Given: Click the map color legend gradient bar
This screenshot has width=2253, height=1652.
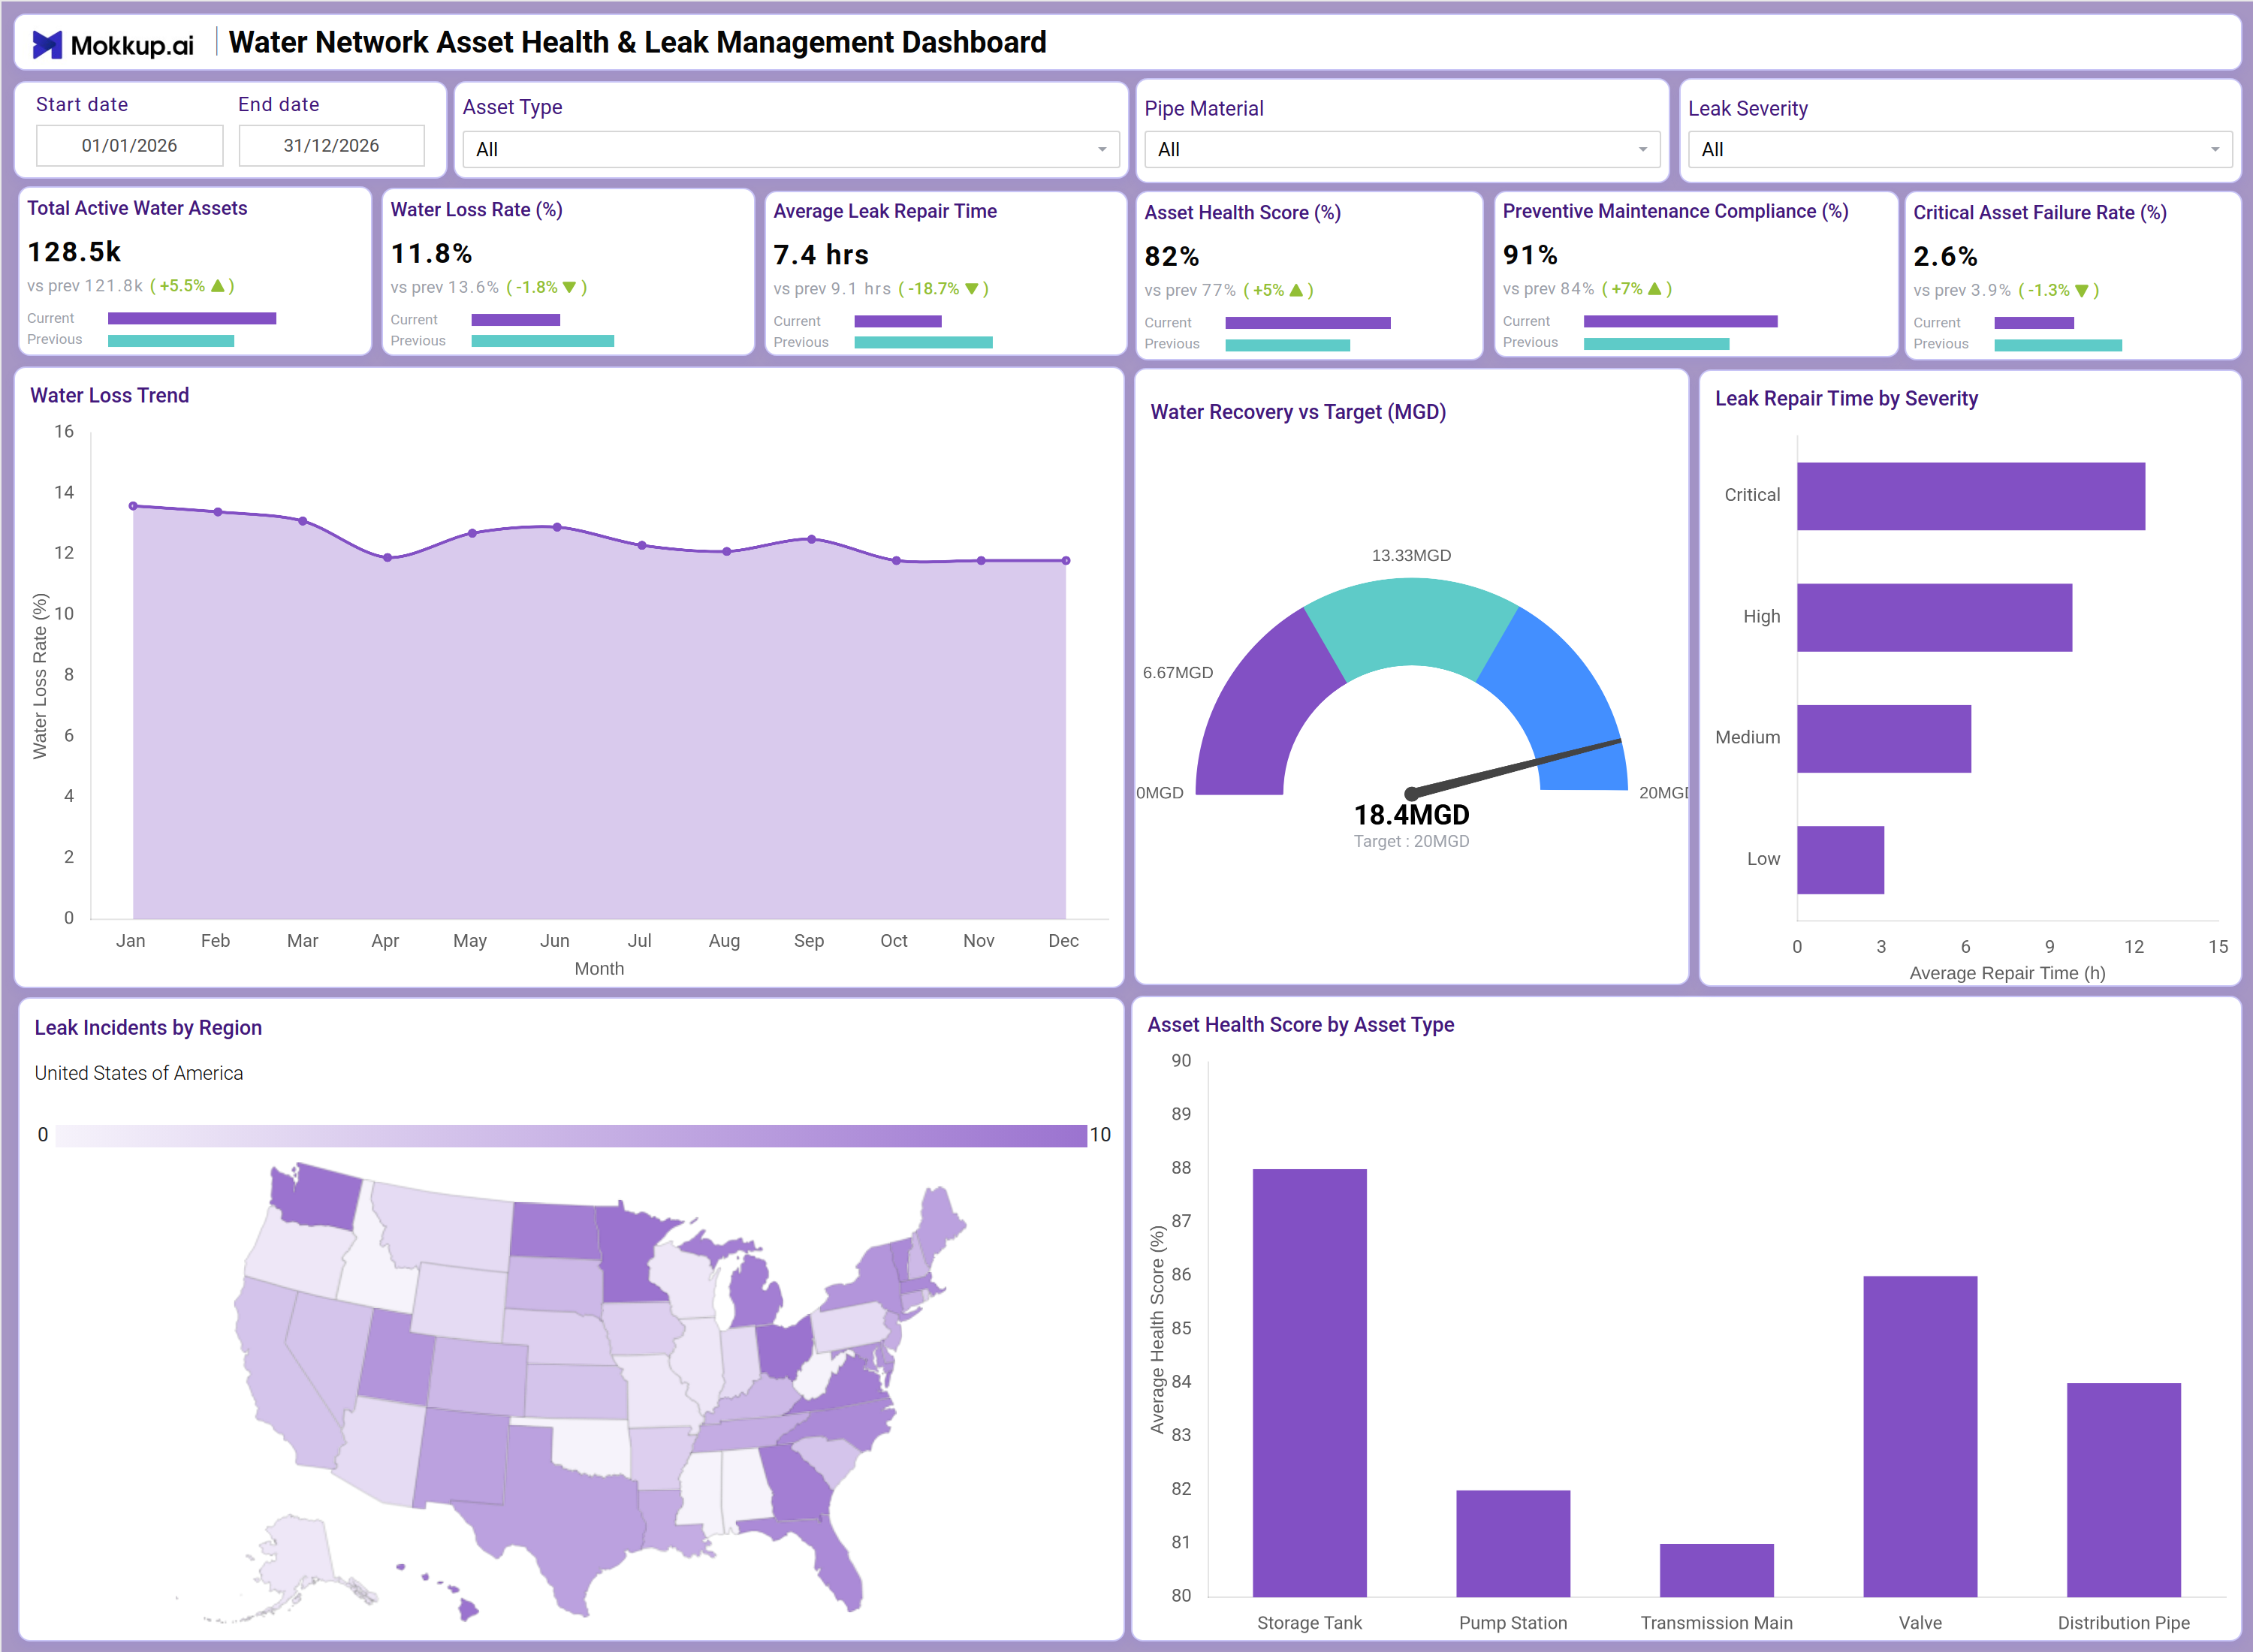Looking at the screenshot, I should 571,1135.
